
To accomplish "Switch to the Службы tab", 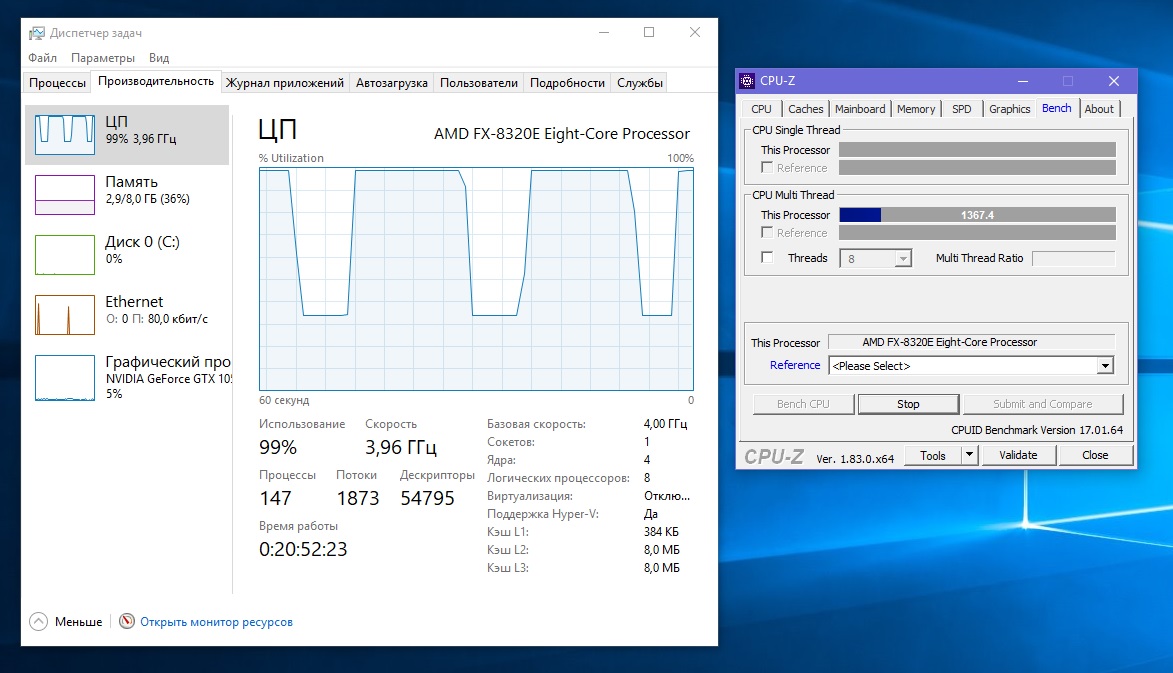I will tap(640, 82).
